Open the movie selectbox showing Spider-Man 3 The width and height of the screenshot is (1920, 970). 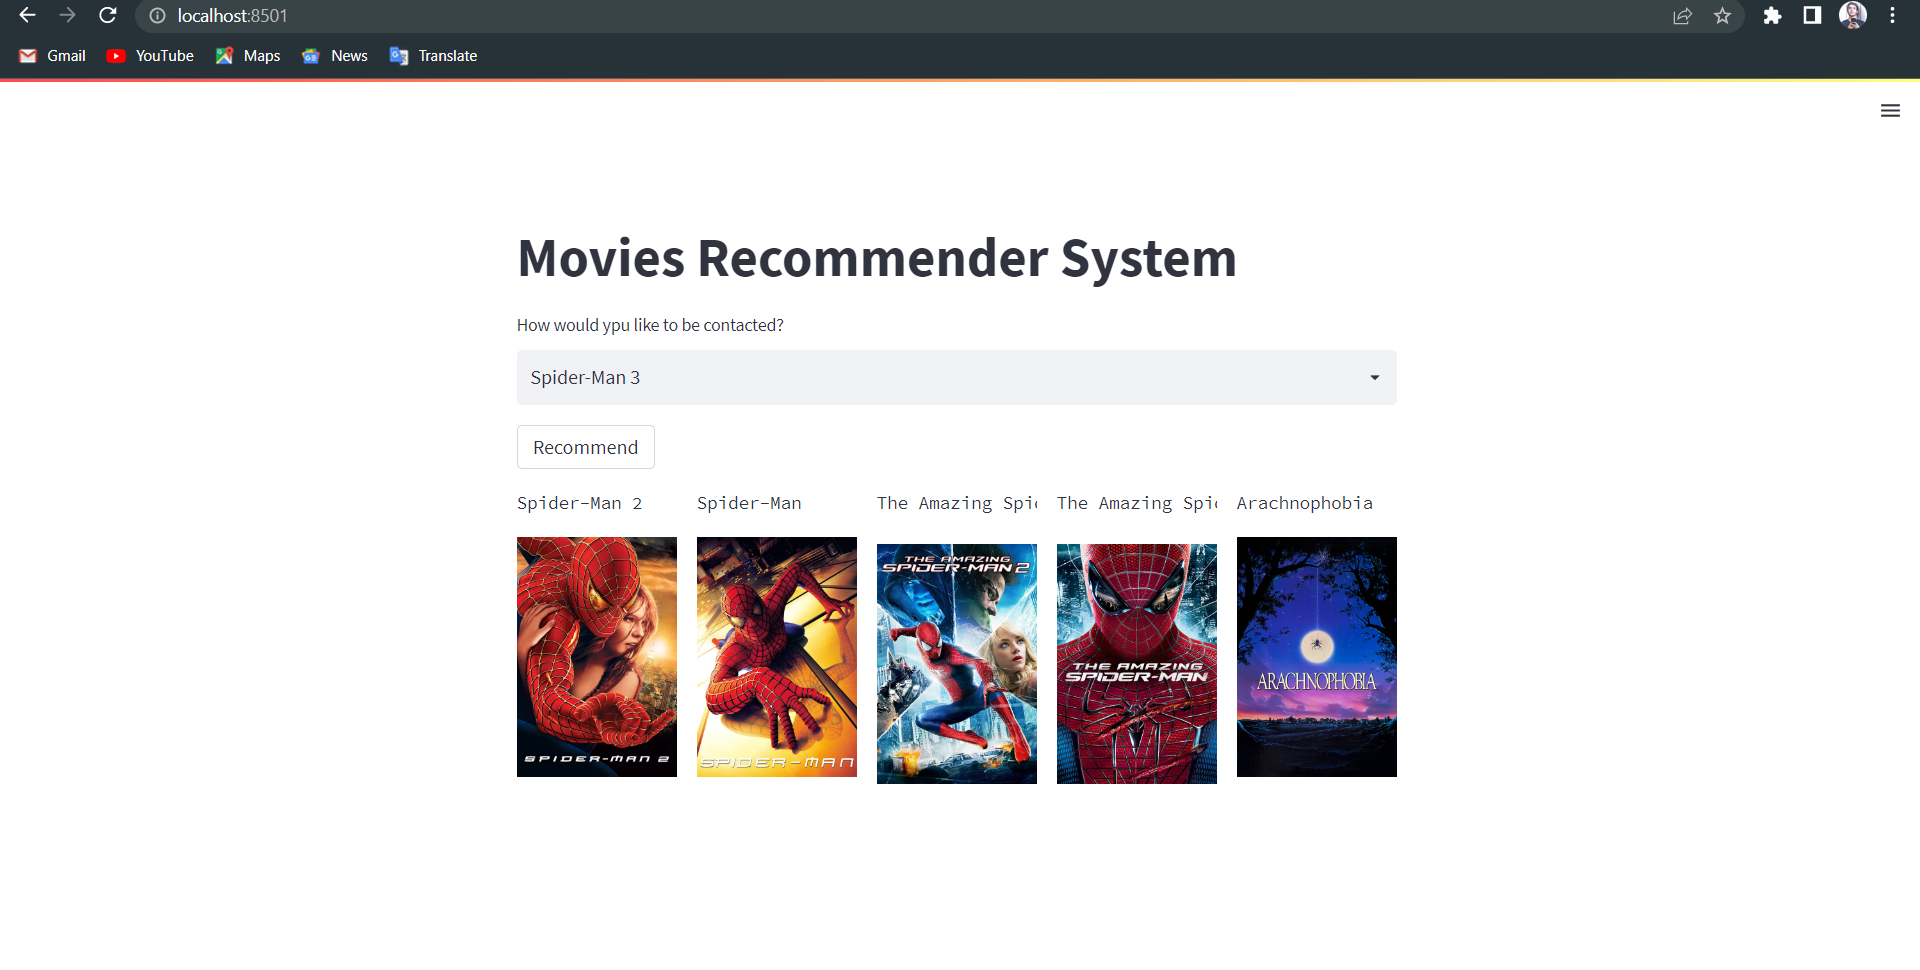point(956,377)
